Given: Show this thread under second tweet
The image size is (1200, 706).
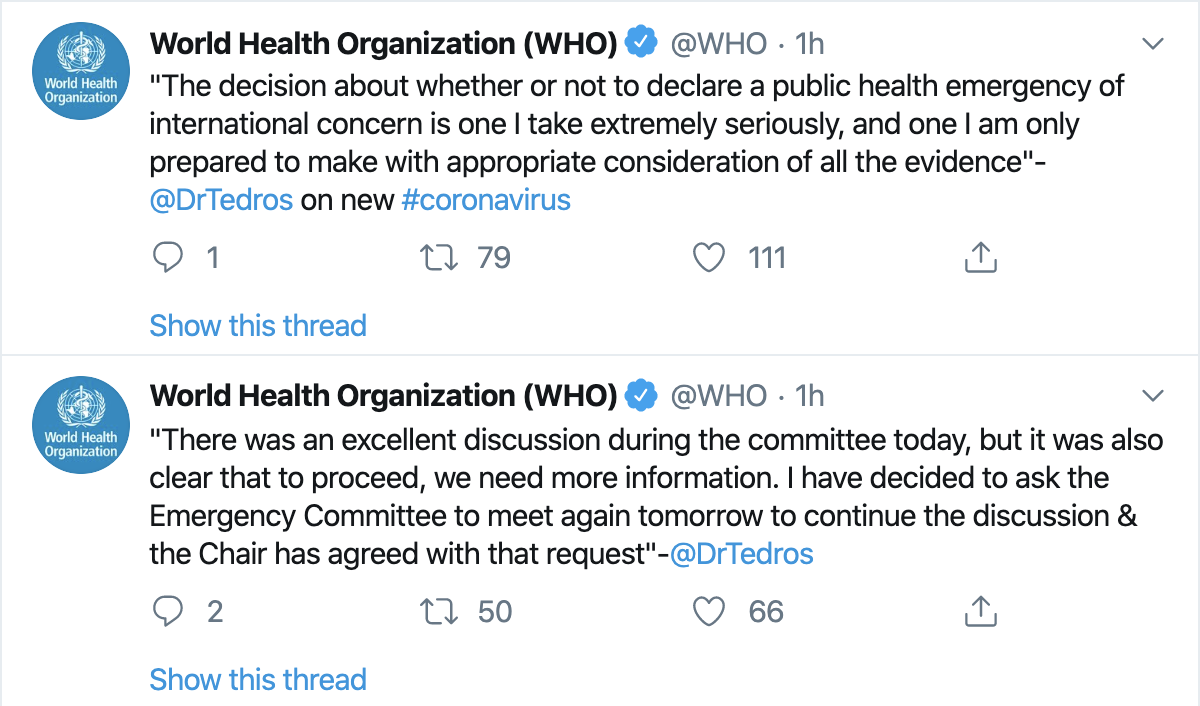Looking at the screenshot, I should [258, 680].
